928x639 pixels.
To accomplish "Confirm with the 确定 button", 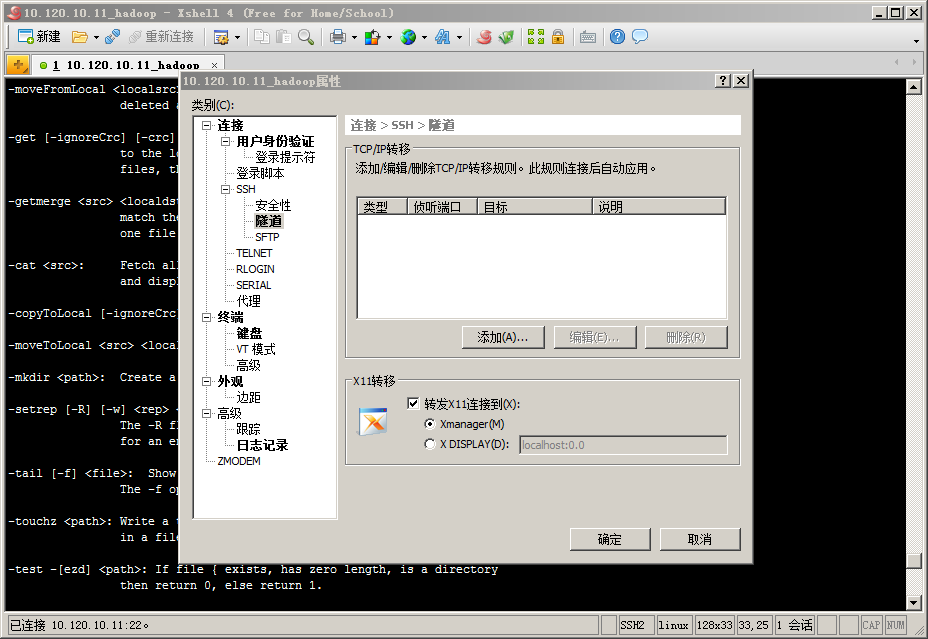I will tap(610, 539).
